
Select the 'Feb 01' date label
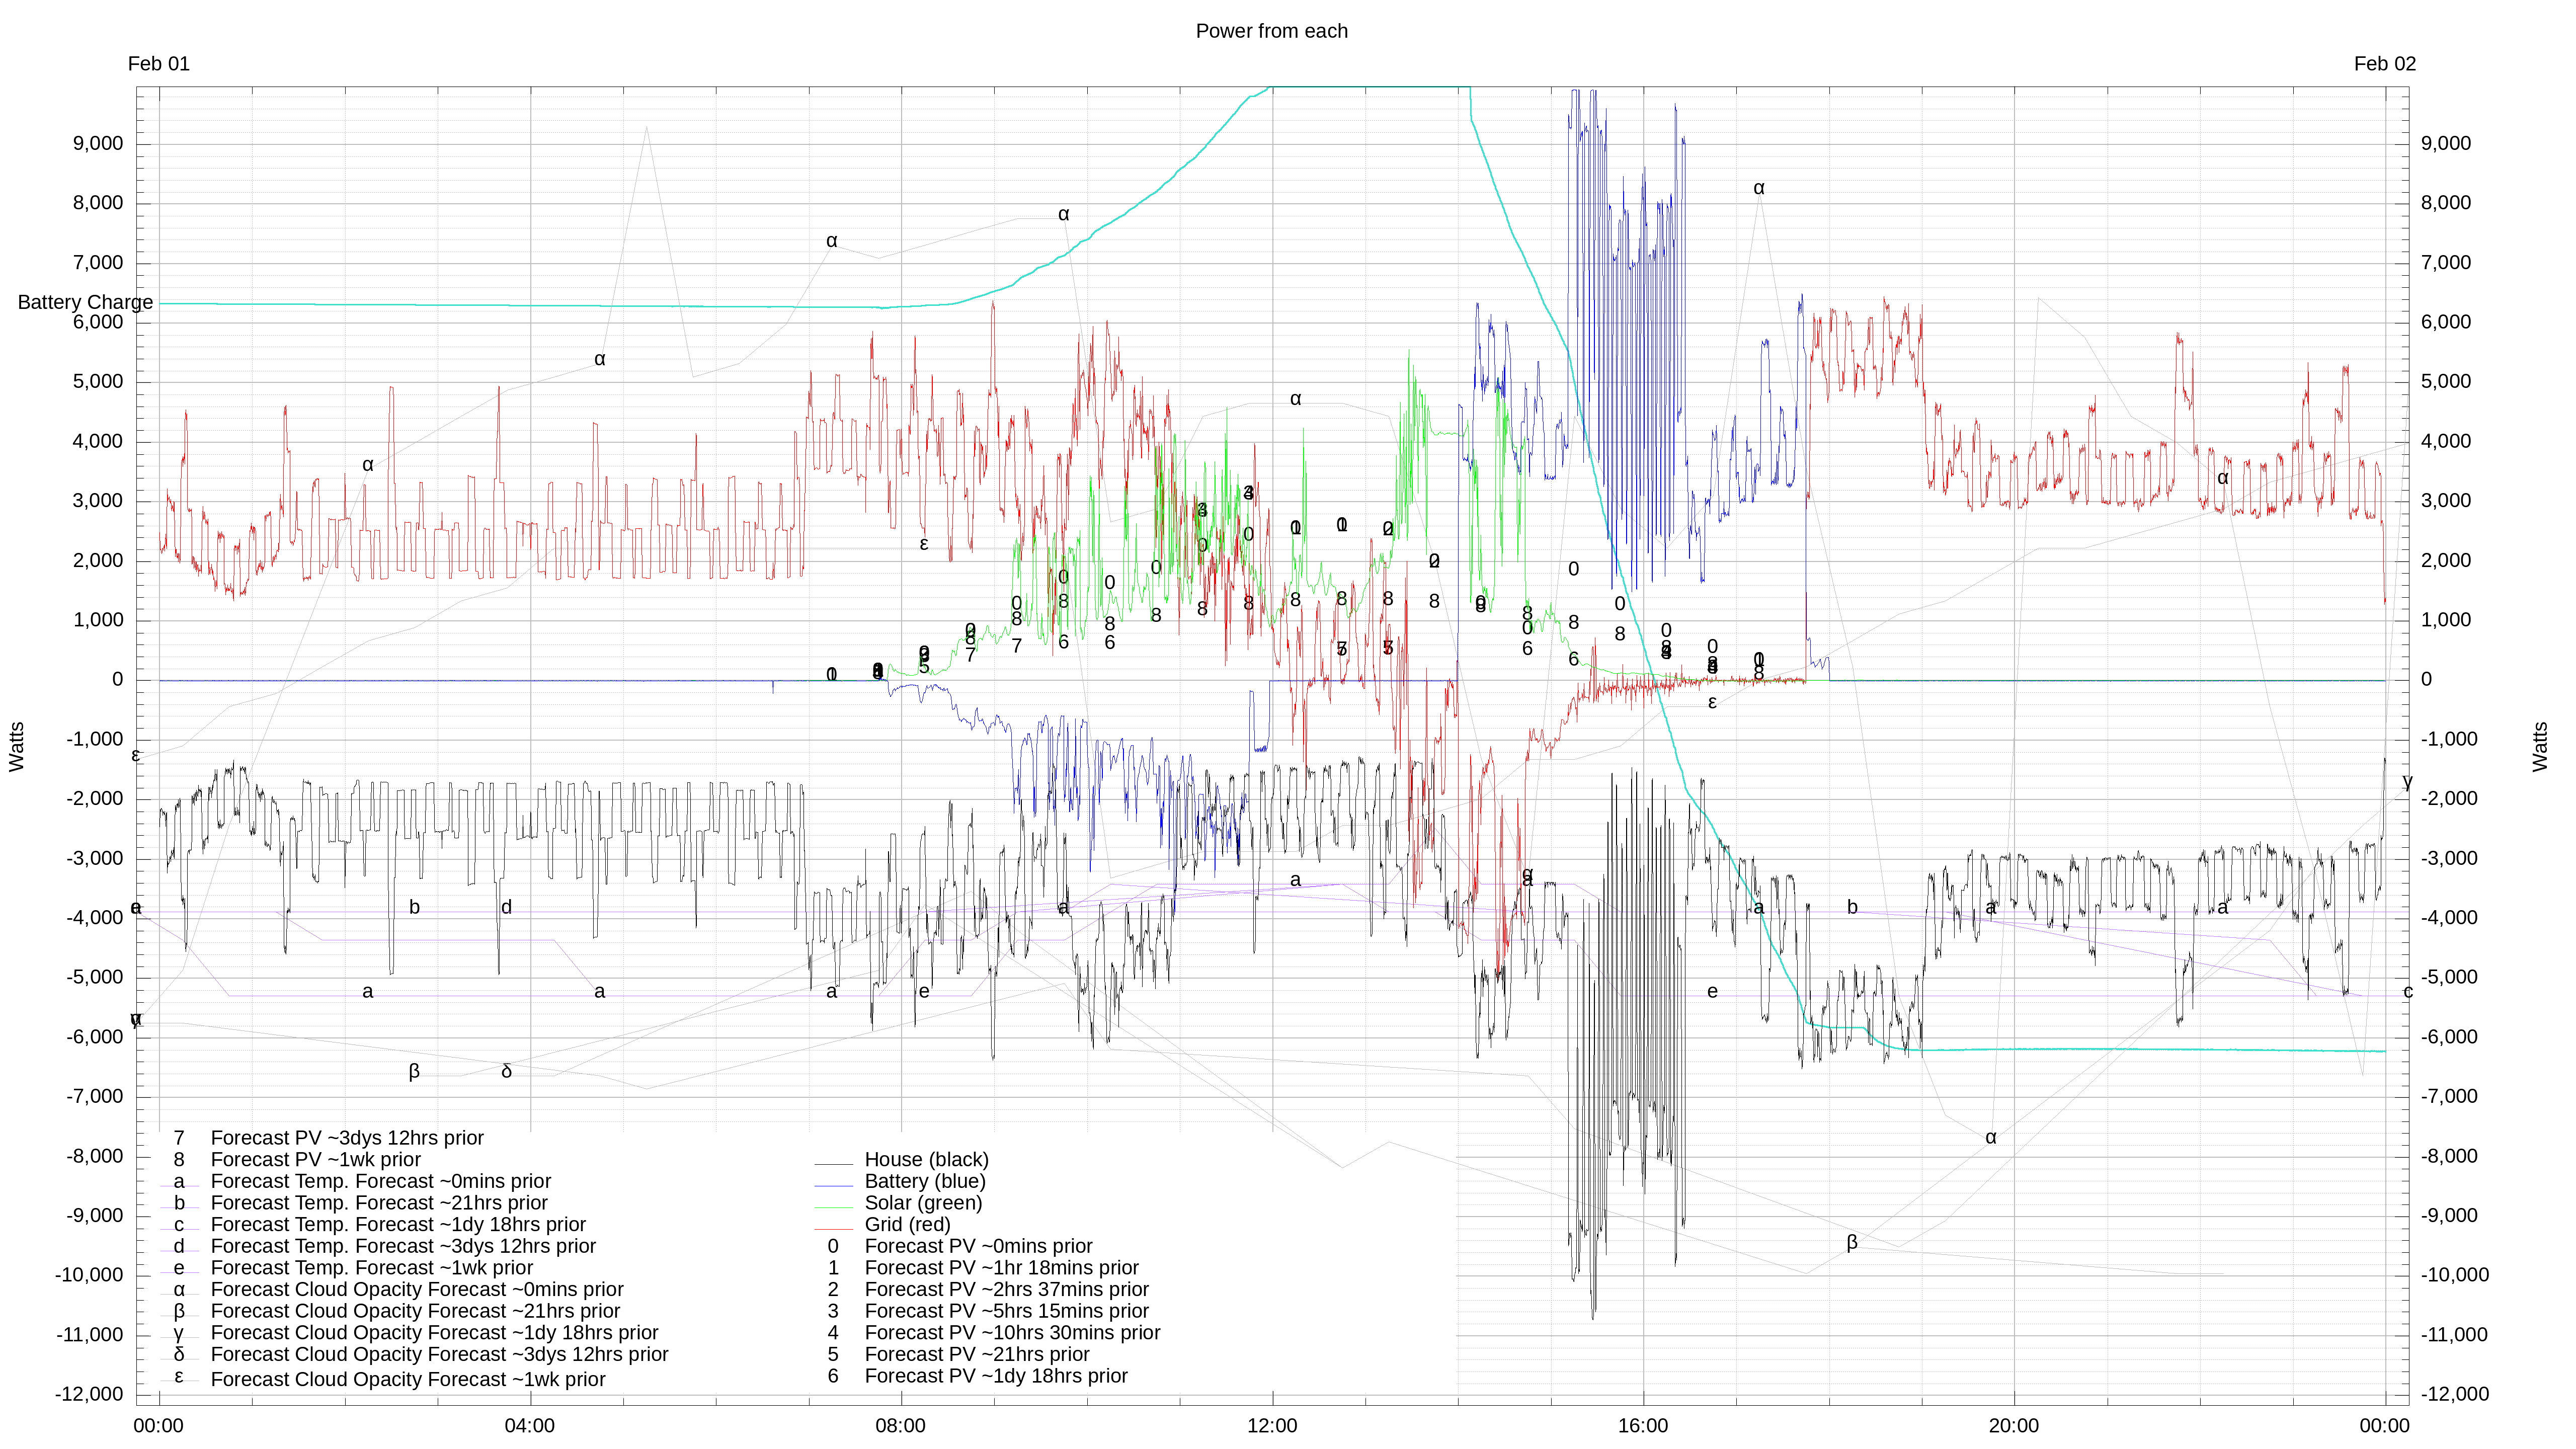click(x=158, y=64)
